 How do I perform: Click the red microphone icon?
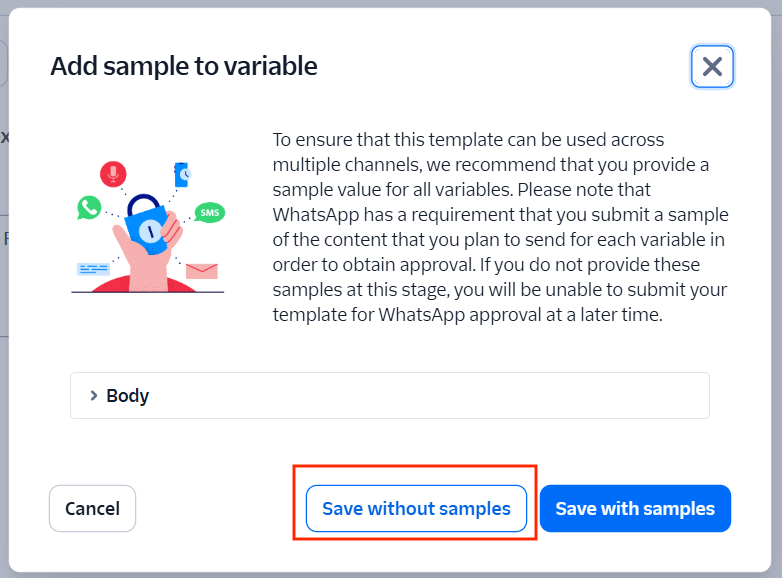point(113,174)
